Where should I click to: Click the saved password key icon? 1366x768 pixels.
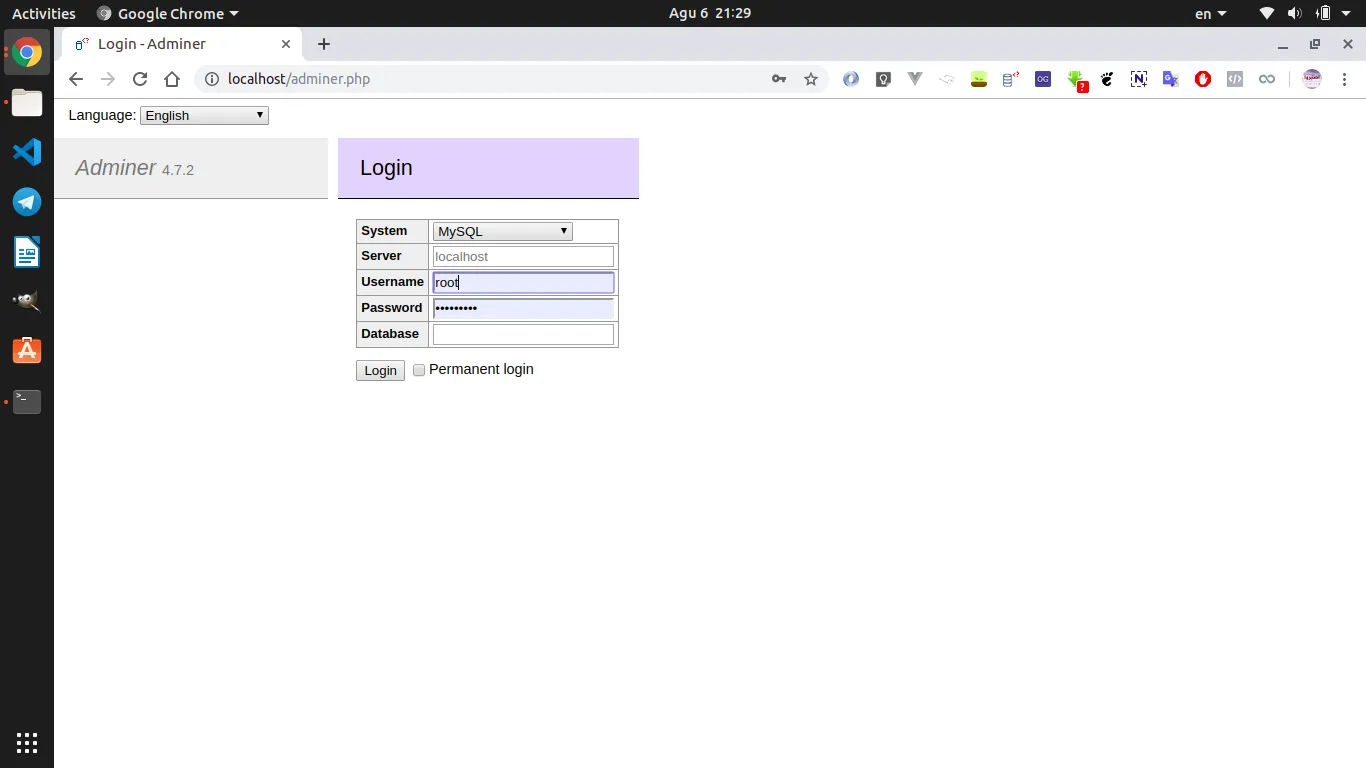pos(779,79)
